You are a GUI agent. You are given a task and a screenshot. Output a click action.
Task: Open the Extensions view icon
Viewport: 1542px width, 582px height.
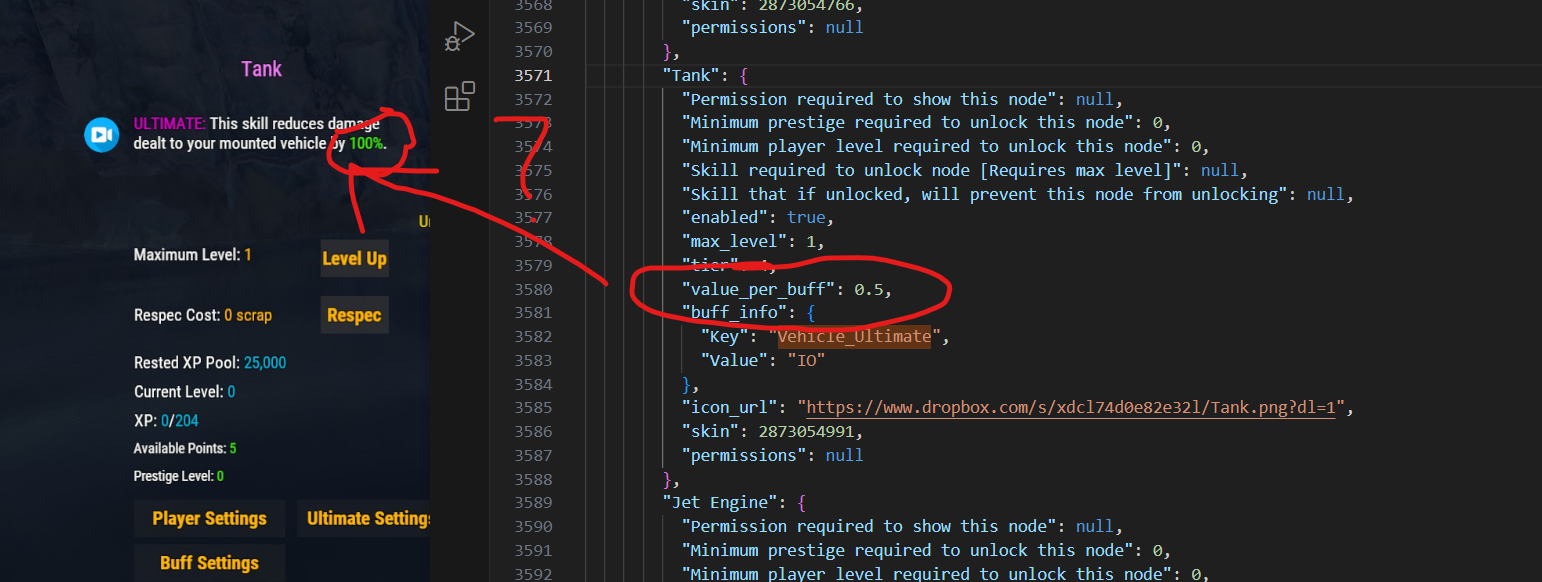(459, 97)
